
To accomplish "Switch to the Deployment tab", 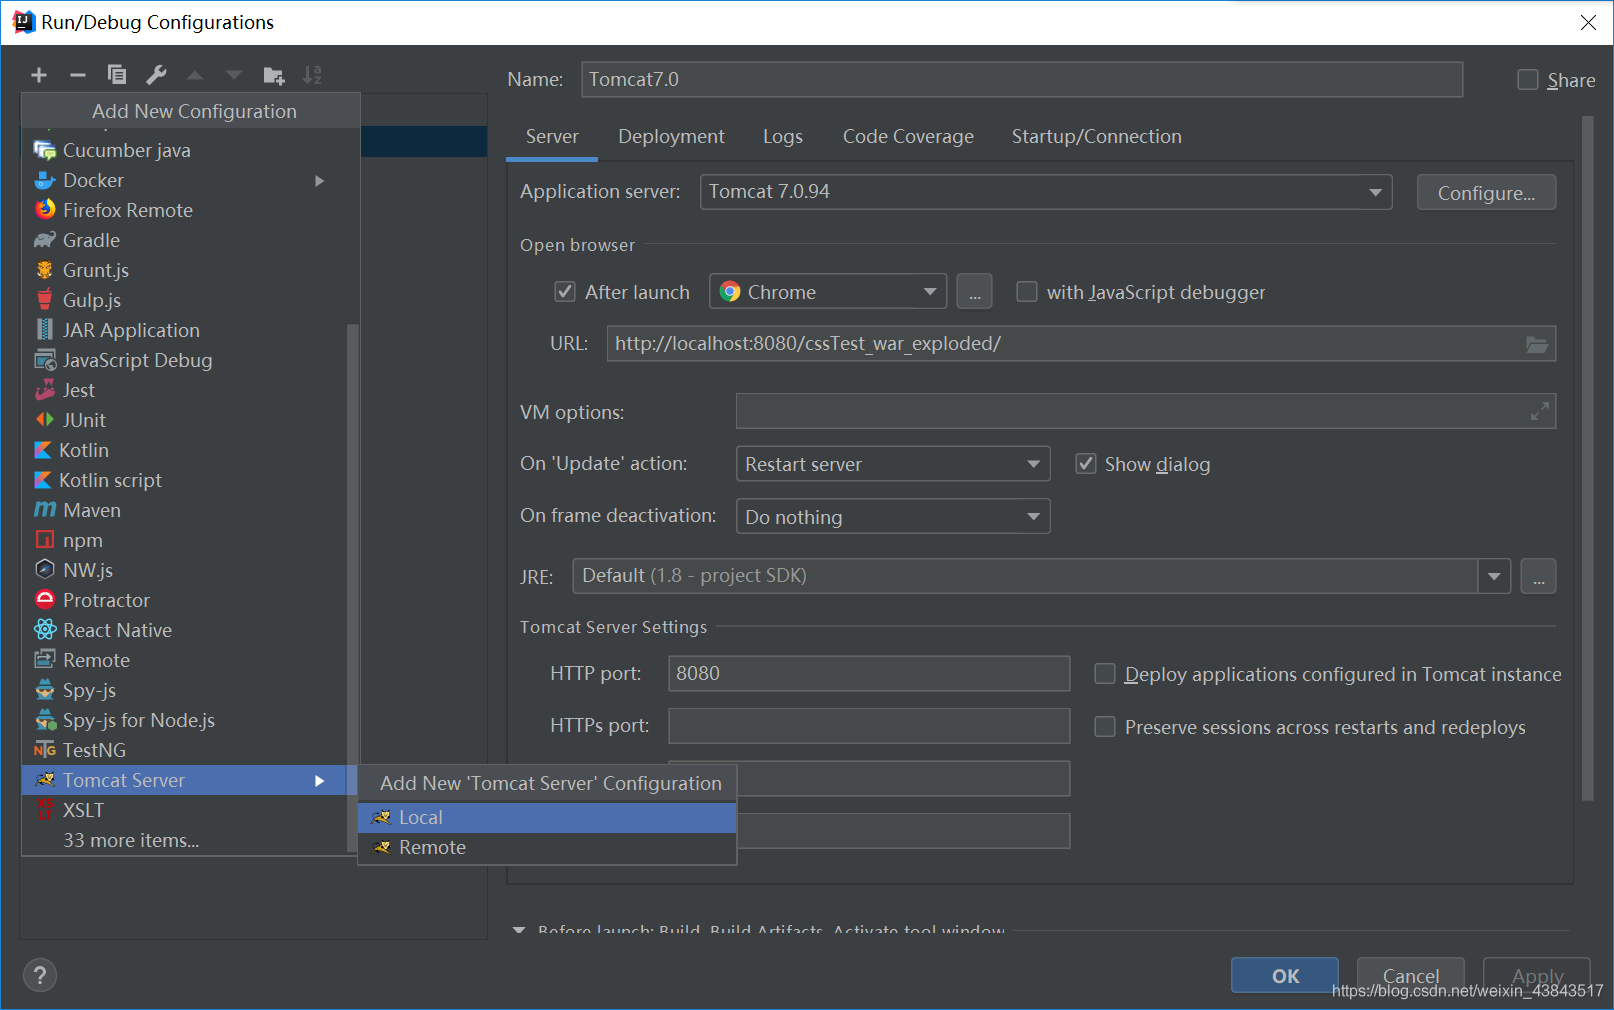I will [671, 137].
